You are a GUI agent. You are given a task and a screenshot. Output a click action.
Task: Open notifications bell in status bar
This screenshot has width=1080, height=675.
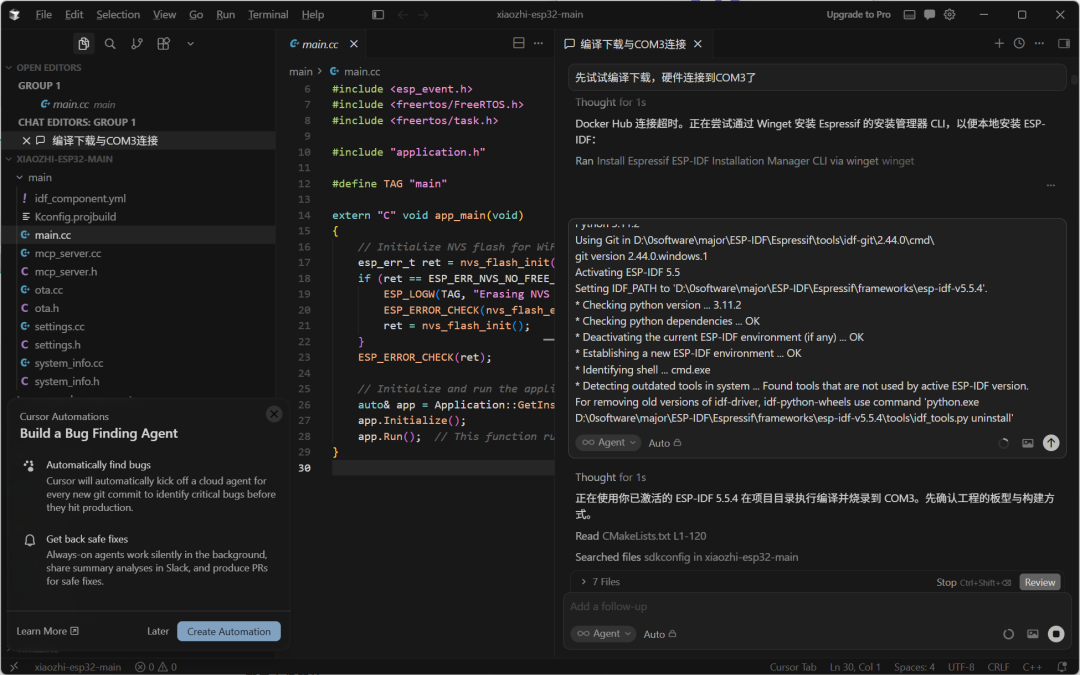point(1061,667)
